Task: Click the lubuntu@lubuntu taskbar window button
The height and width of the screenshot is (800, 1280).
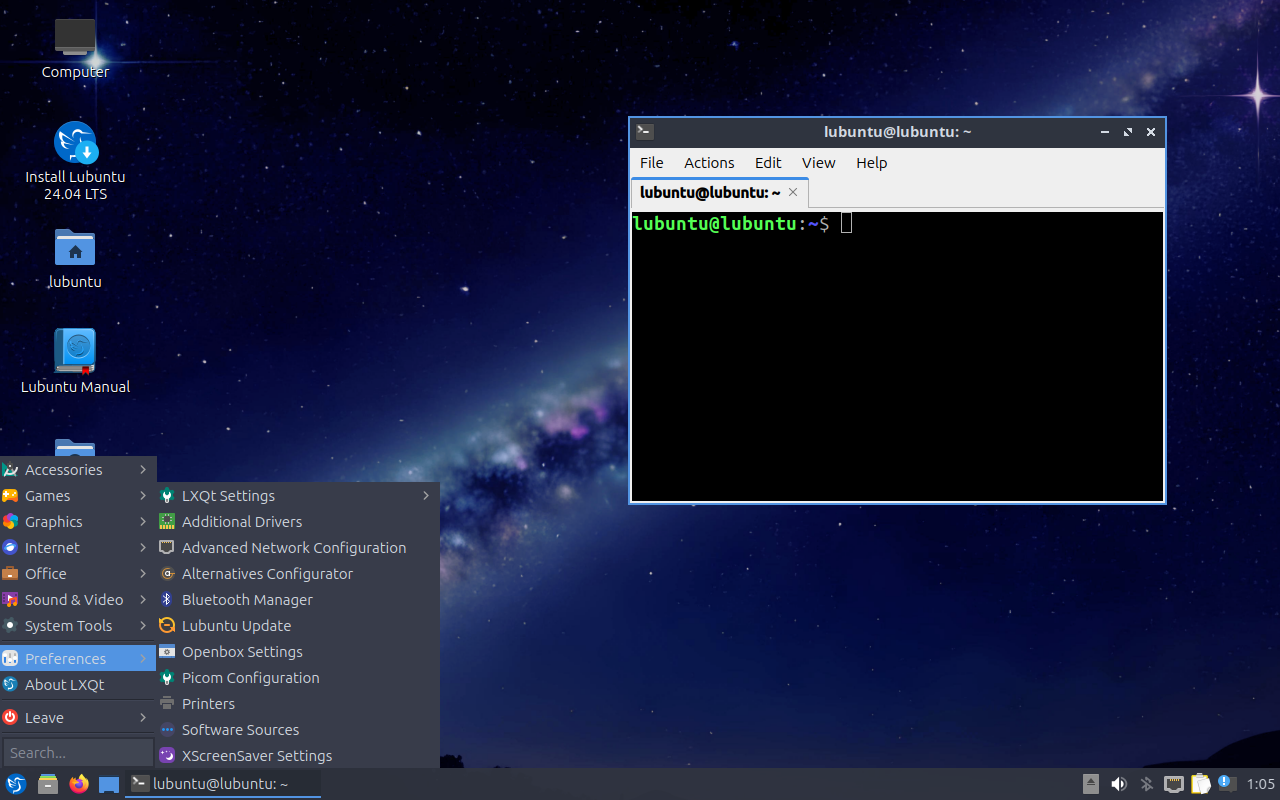Action: click(224, 784)
